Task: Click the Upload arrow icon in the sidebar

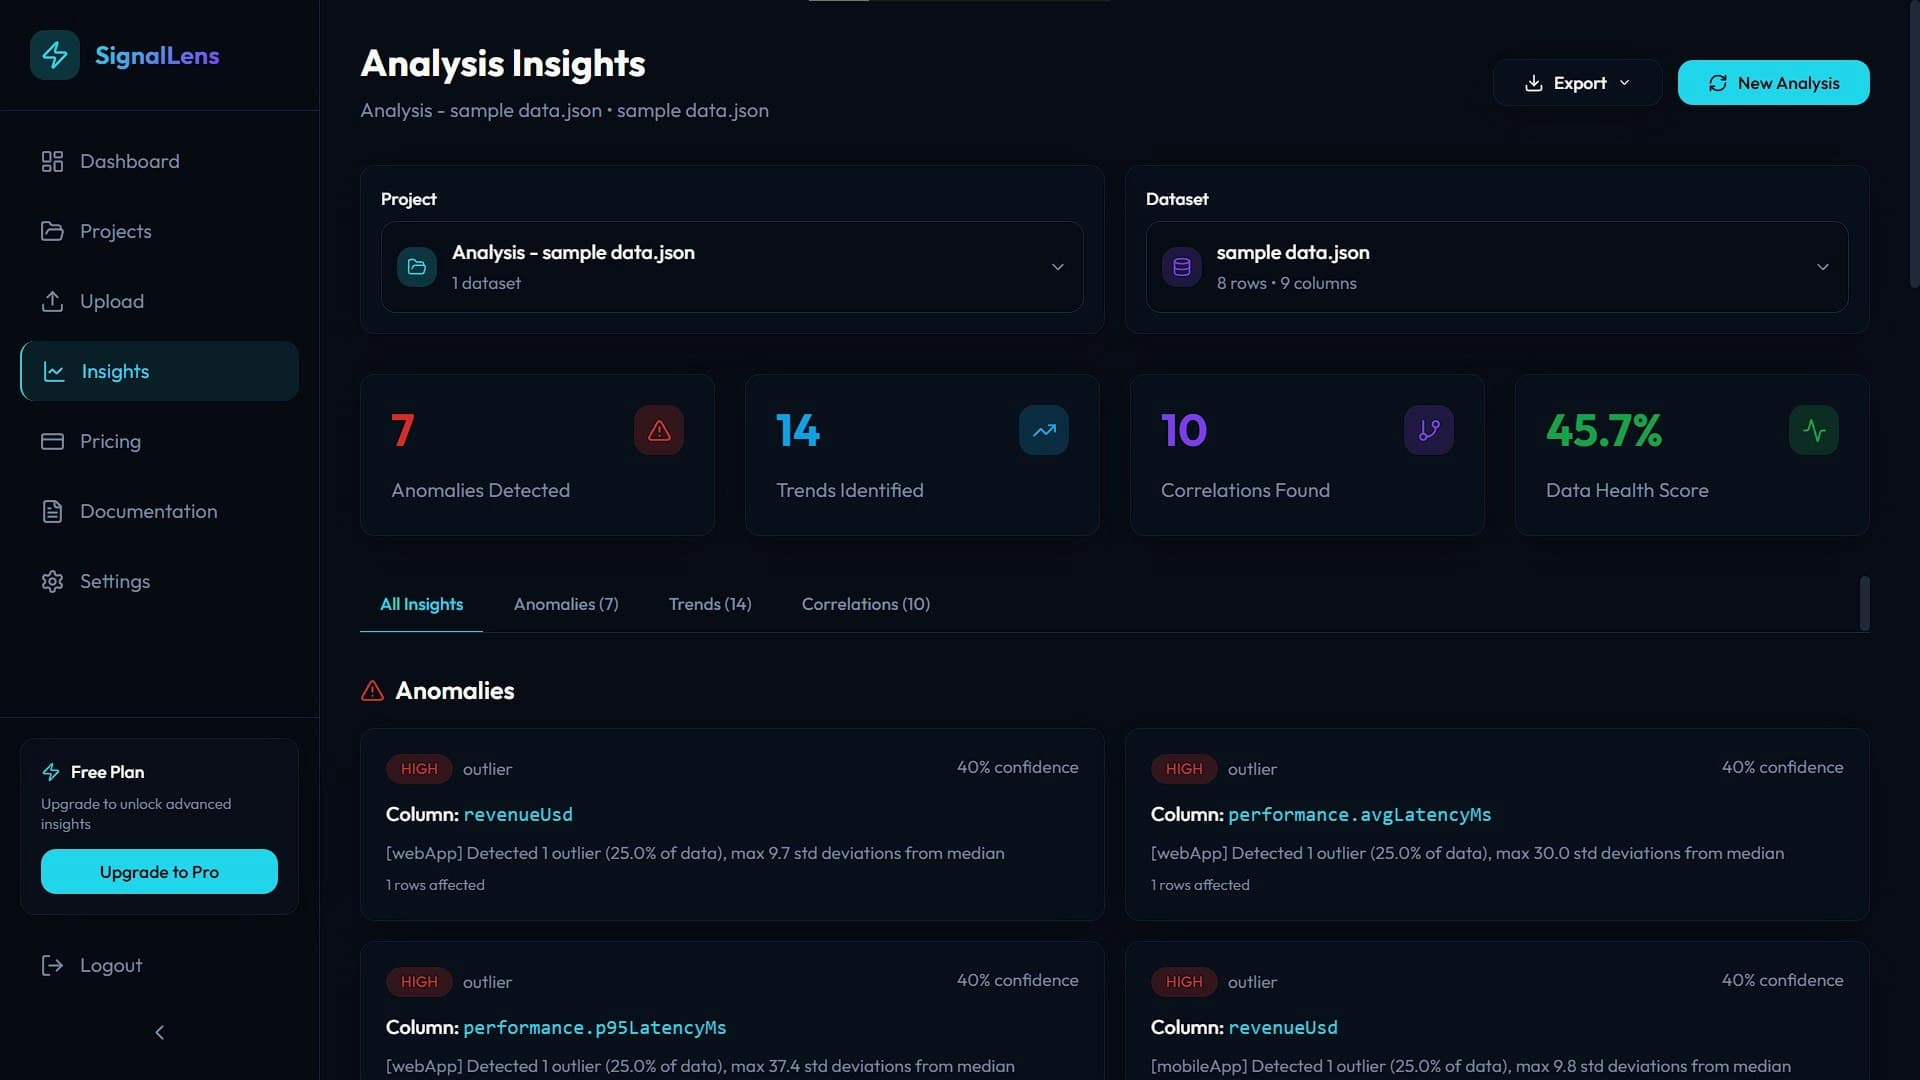Action: [x=52, y=301]
